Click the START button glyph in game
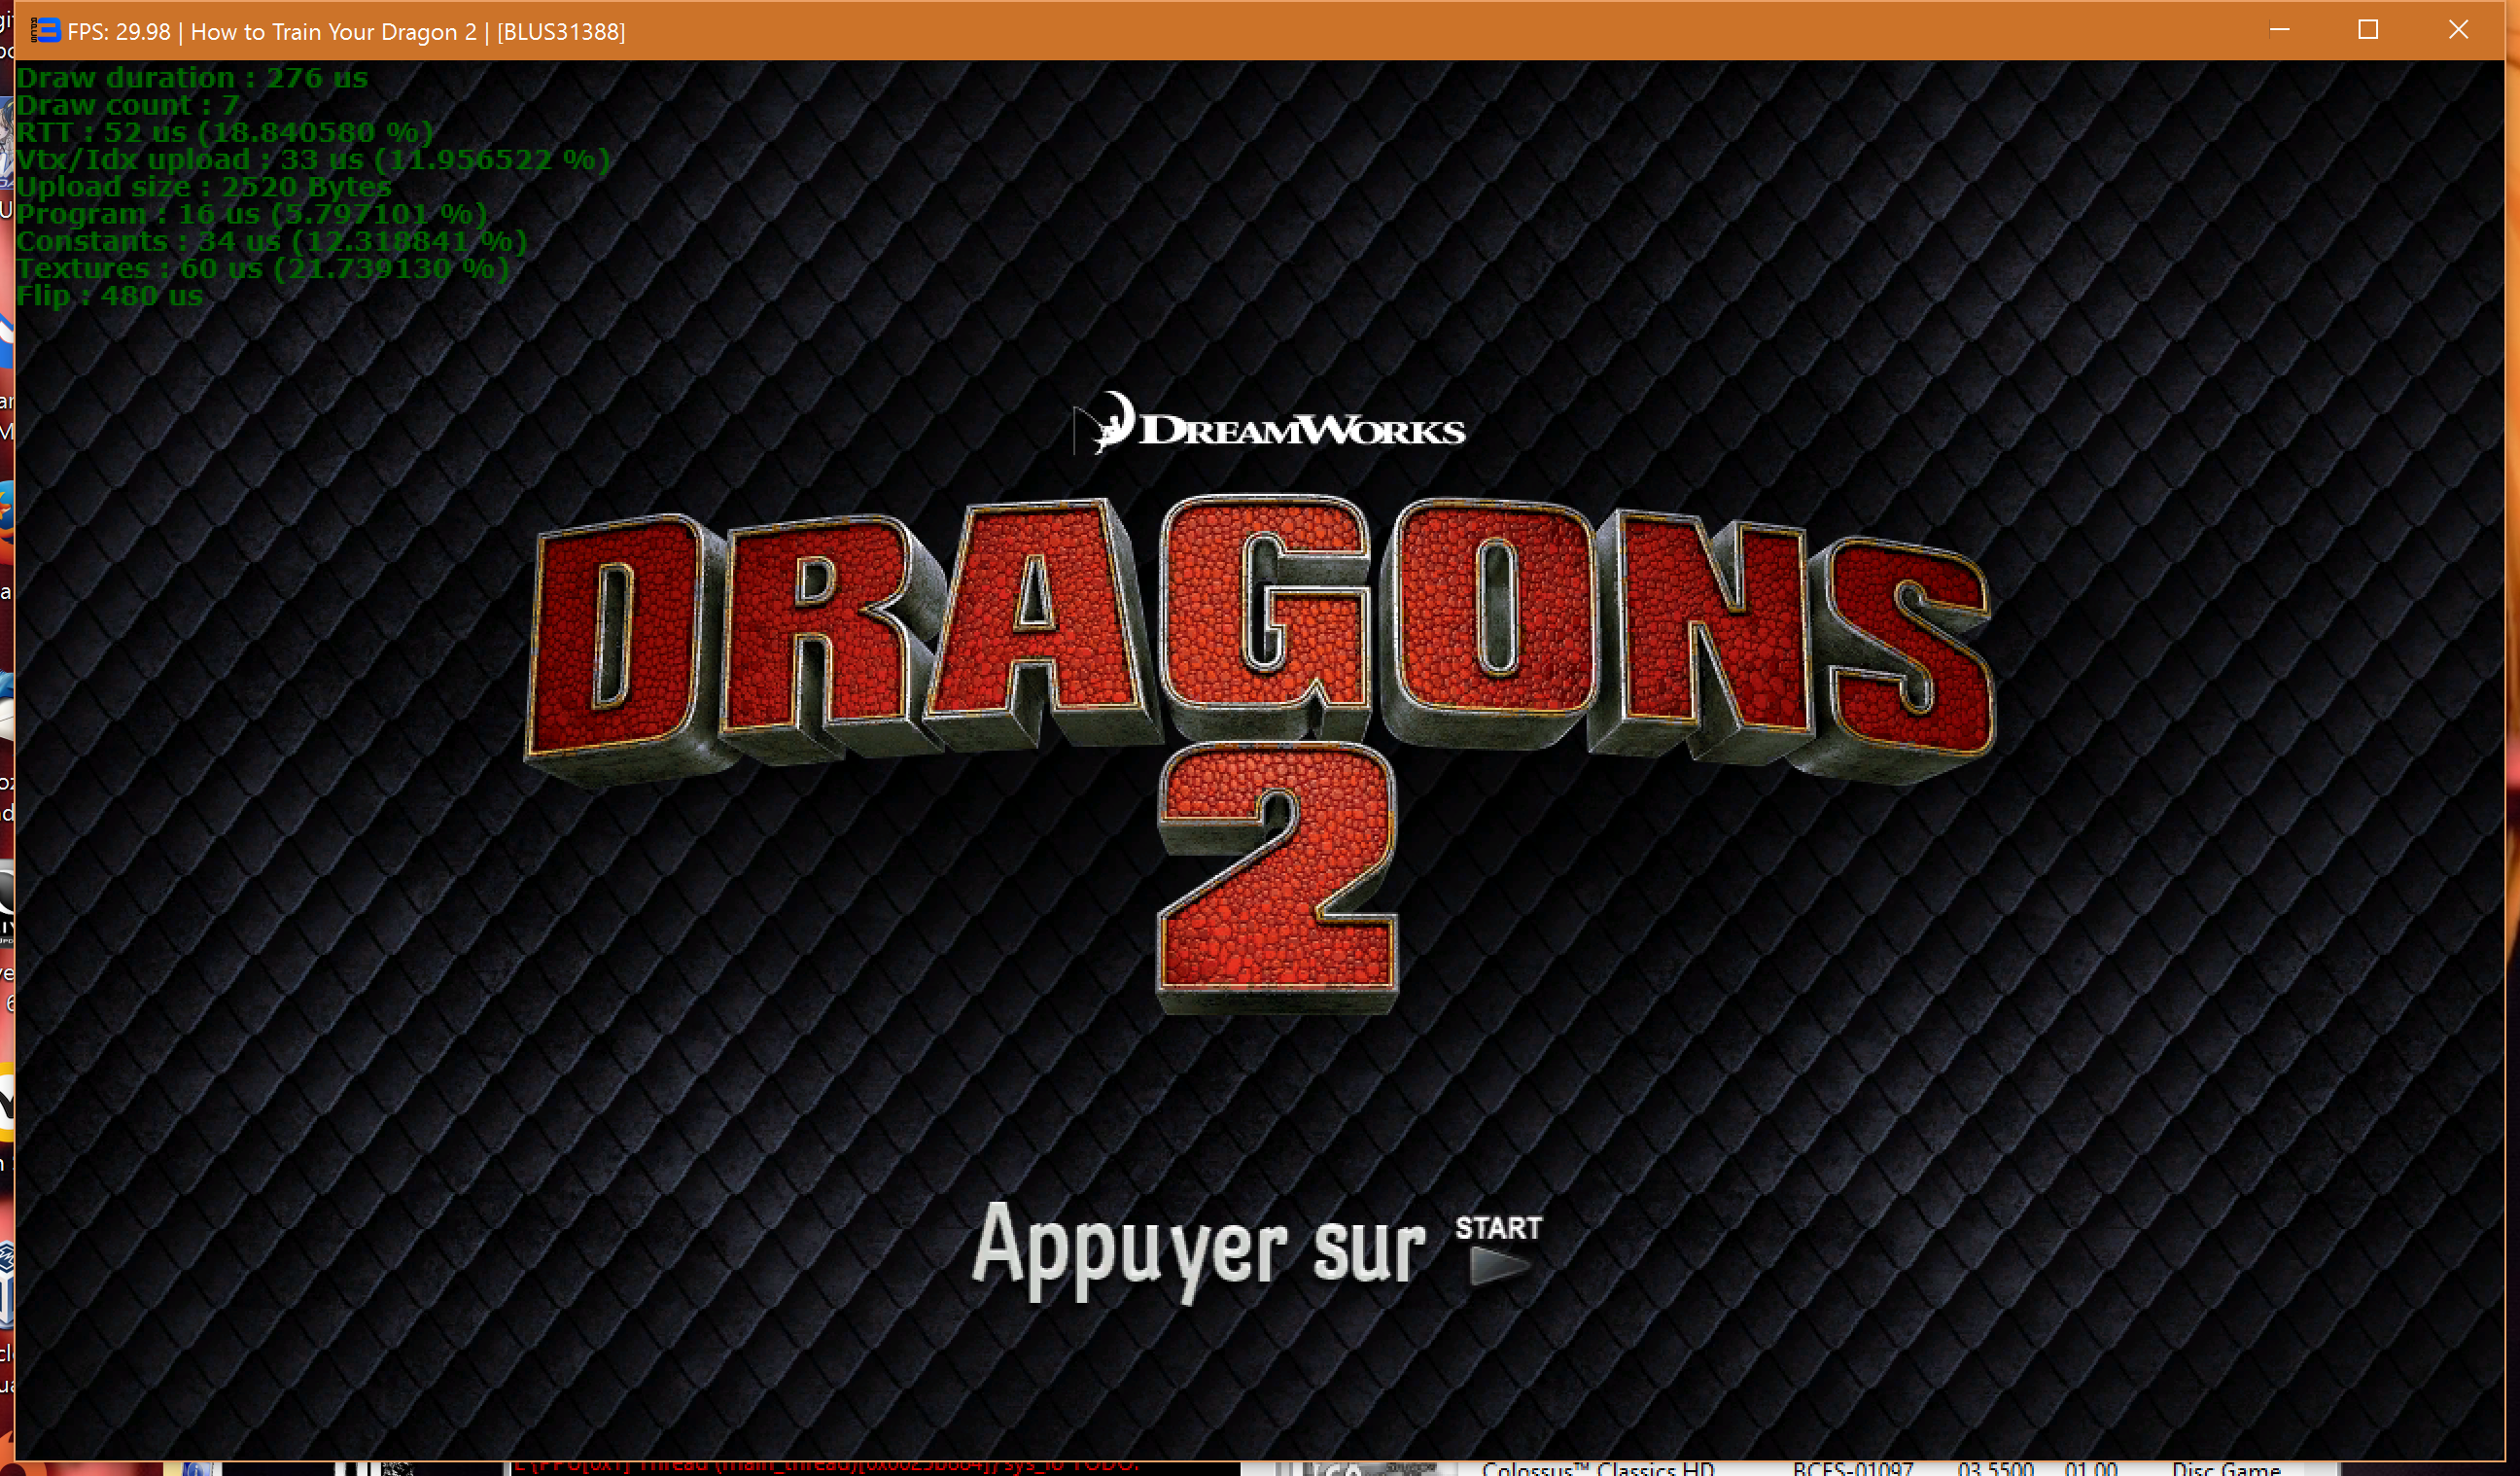2520x1476 pixels. coord(1498,1249)
